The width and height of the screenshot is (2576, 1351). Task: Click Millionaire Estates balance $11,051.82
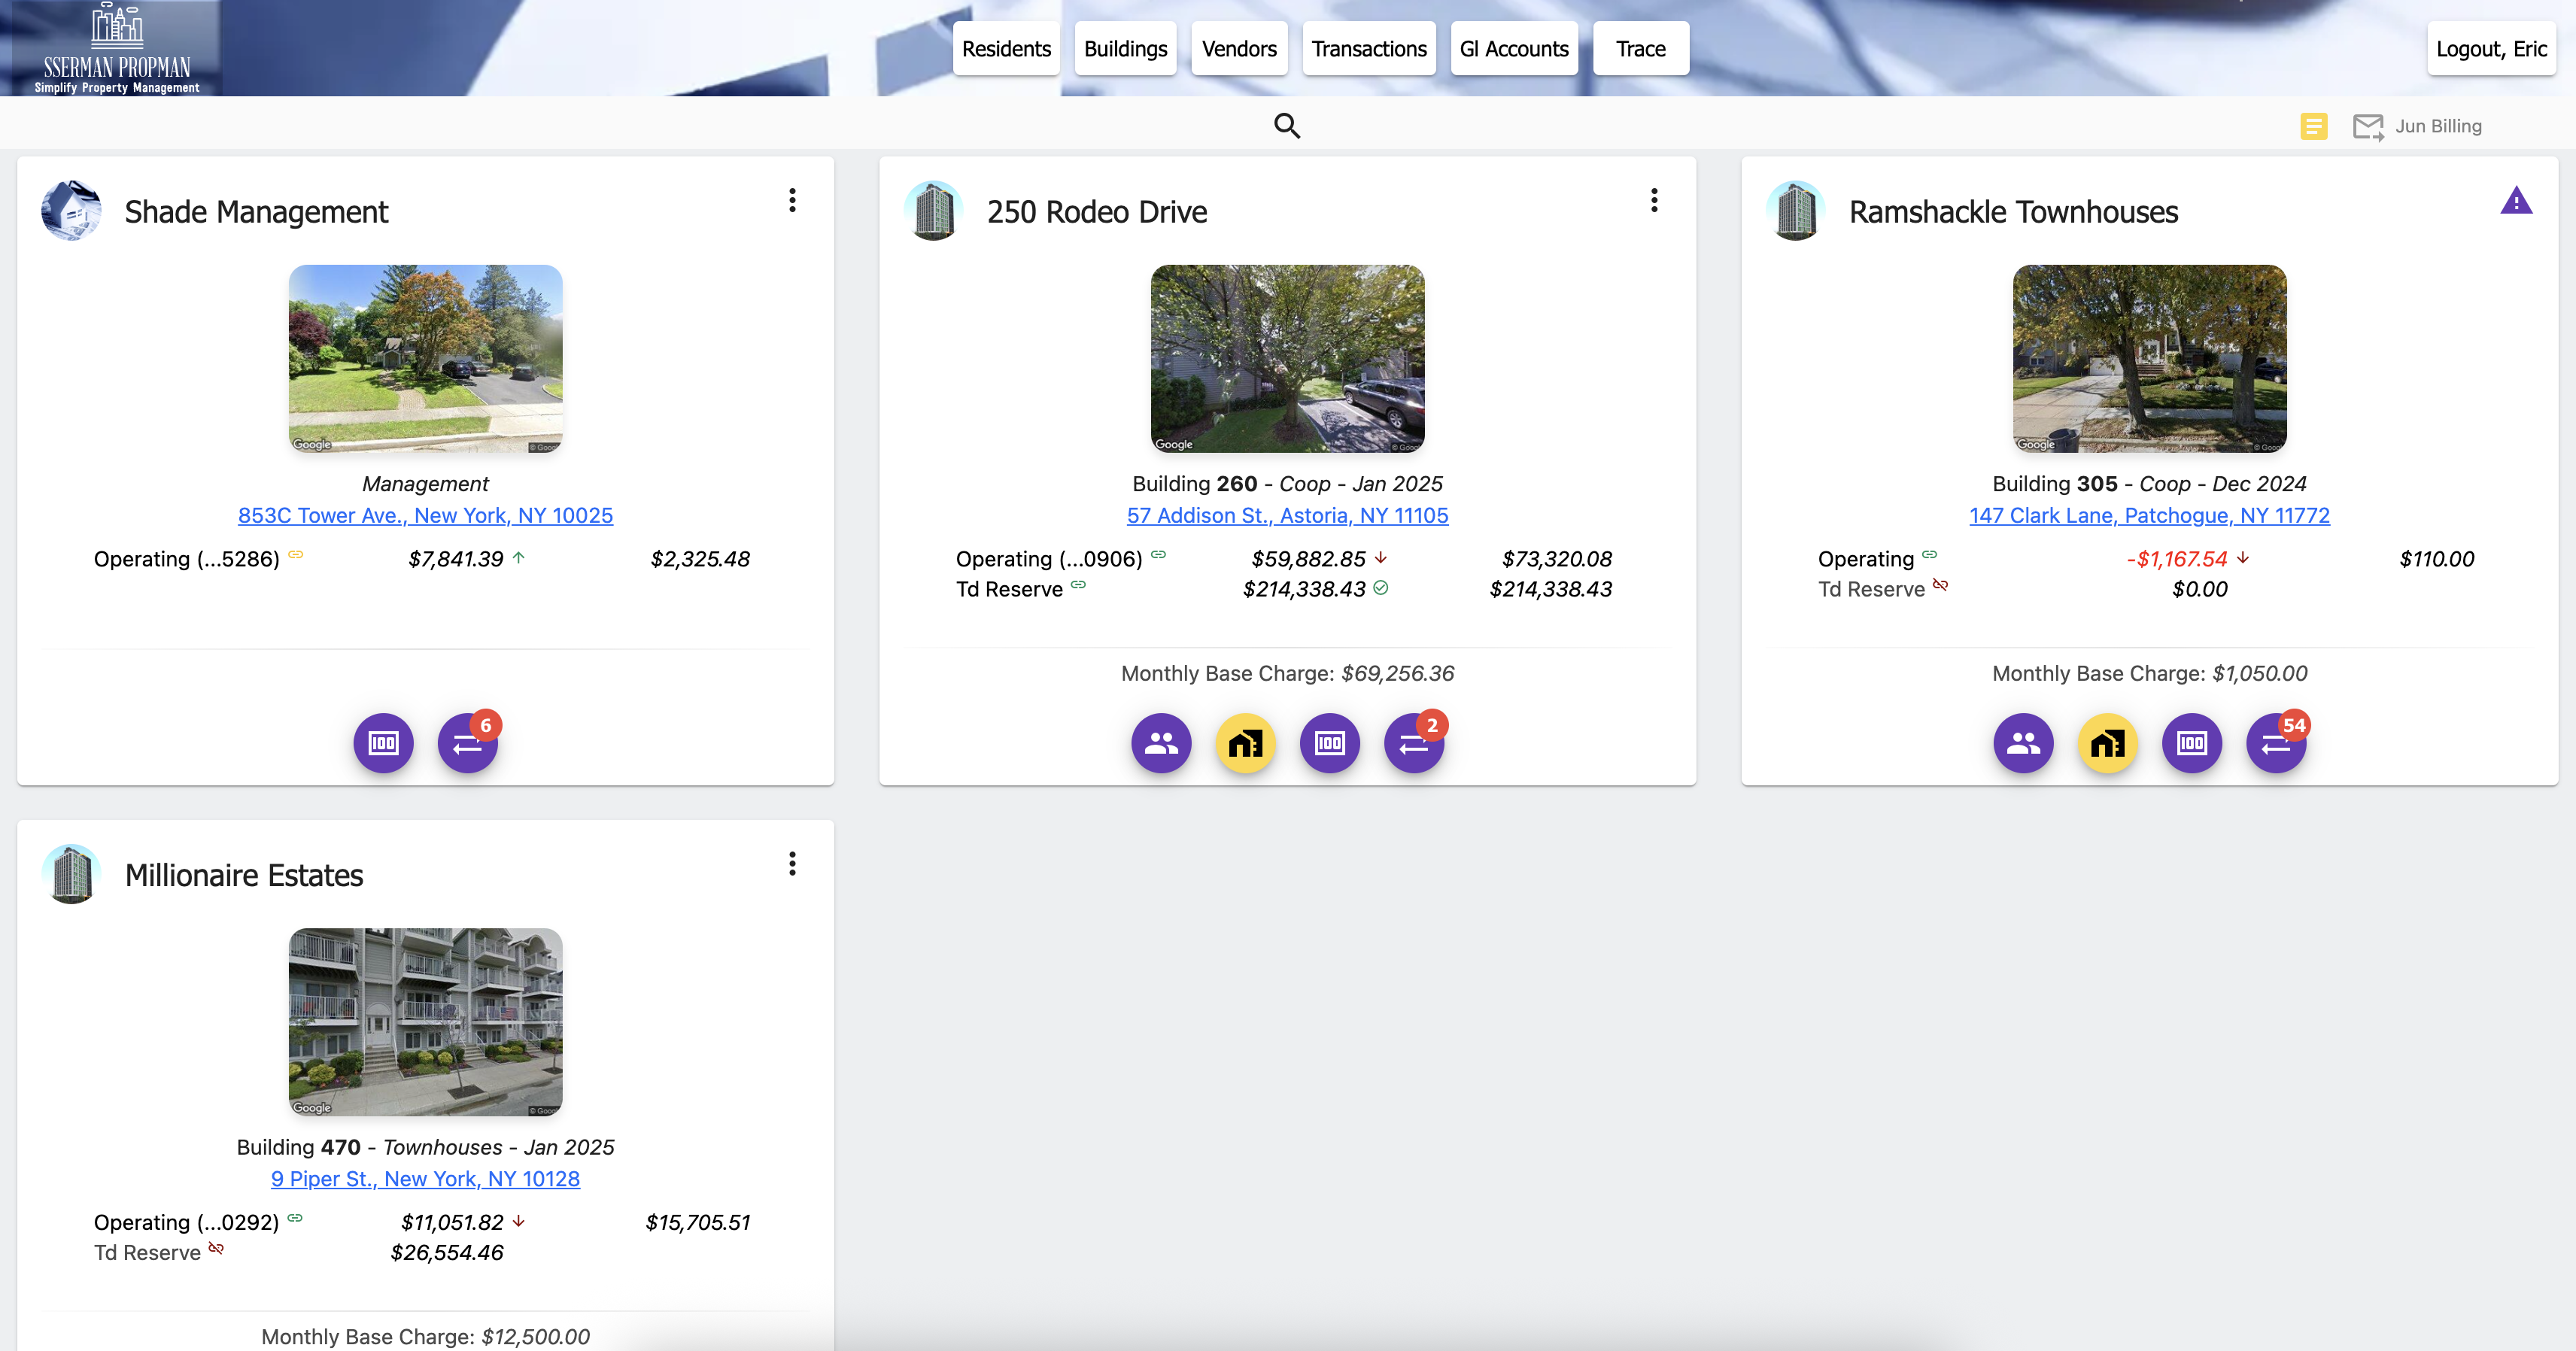(x=452, y=1222)
